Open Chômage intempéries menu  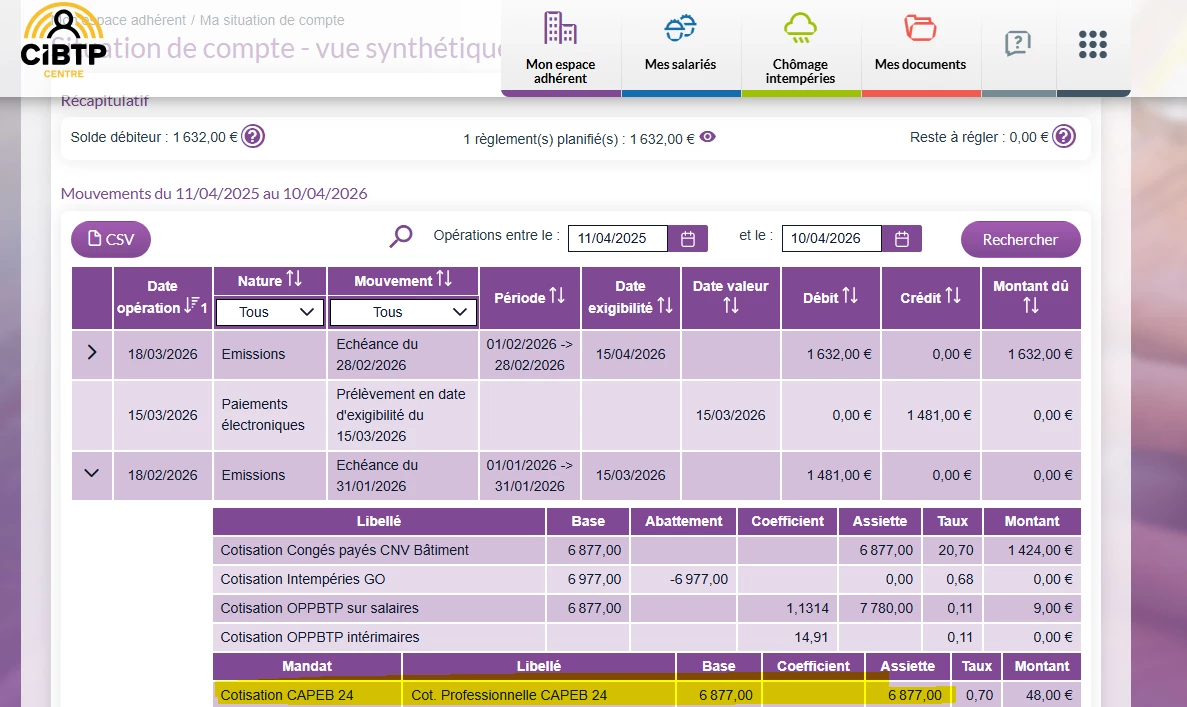800,48
